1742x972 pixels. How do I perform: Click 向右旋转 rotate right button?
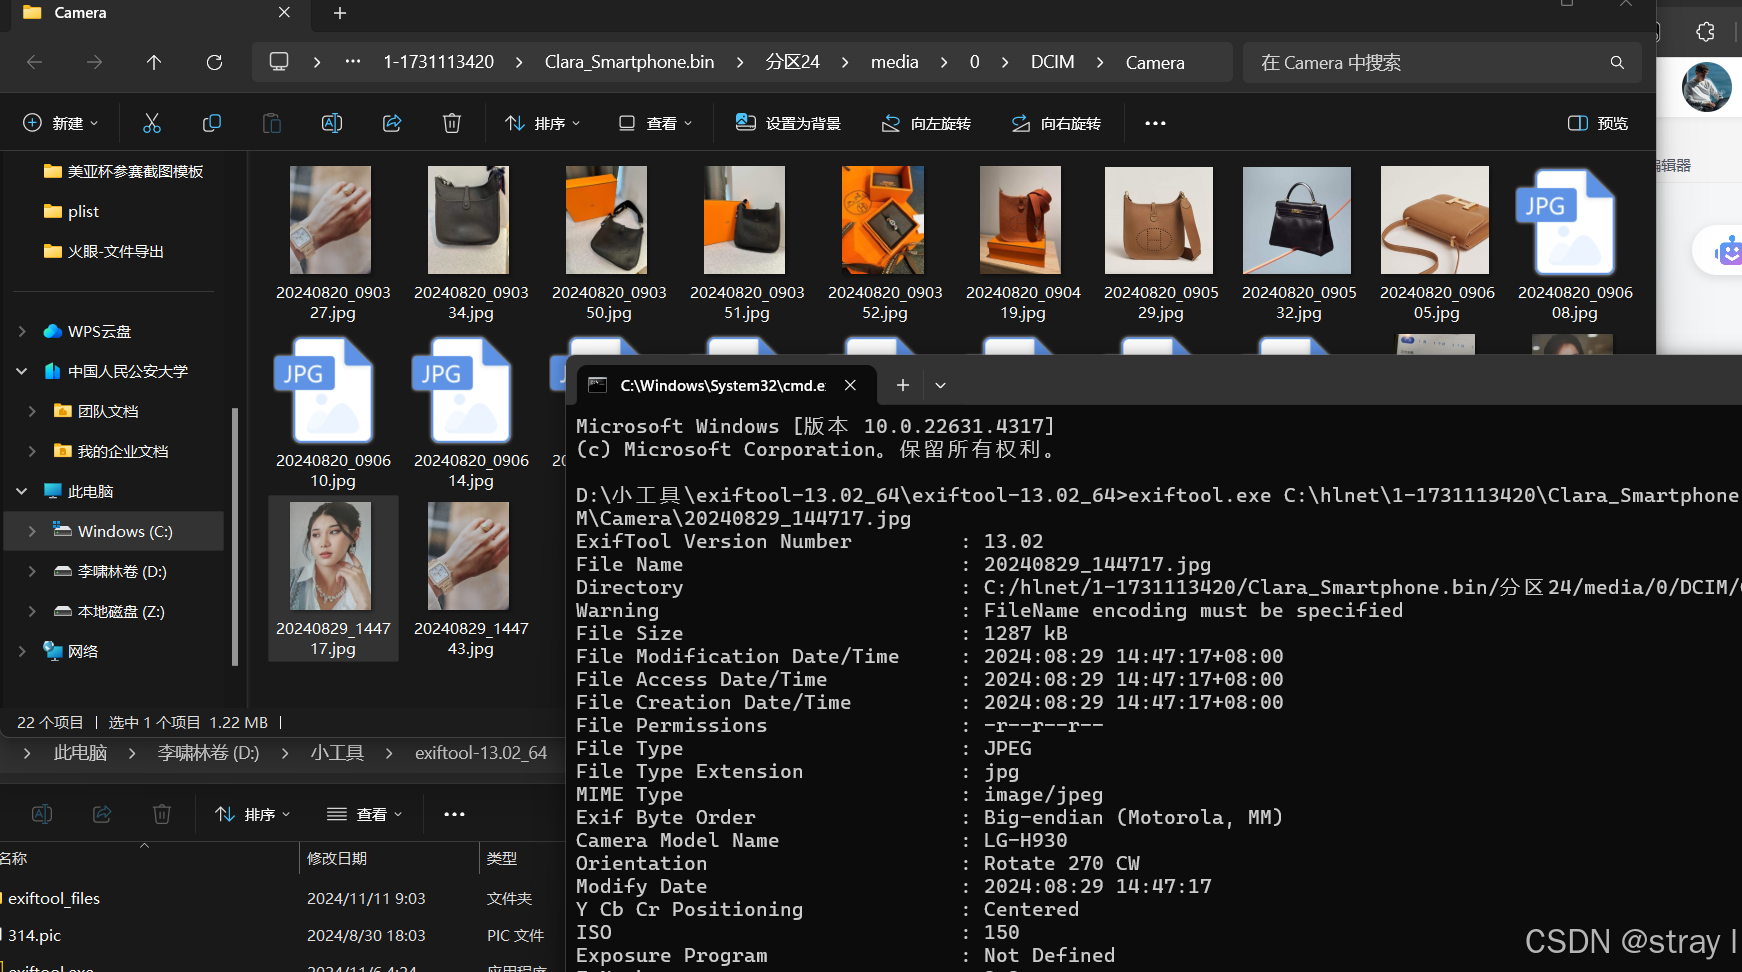pos(1056,123)
